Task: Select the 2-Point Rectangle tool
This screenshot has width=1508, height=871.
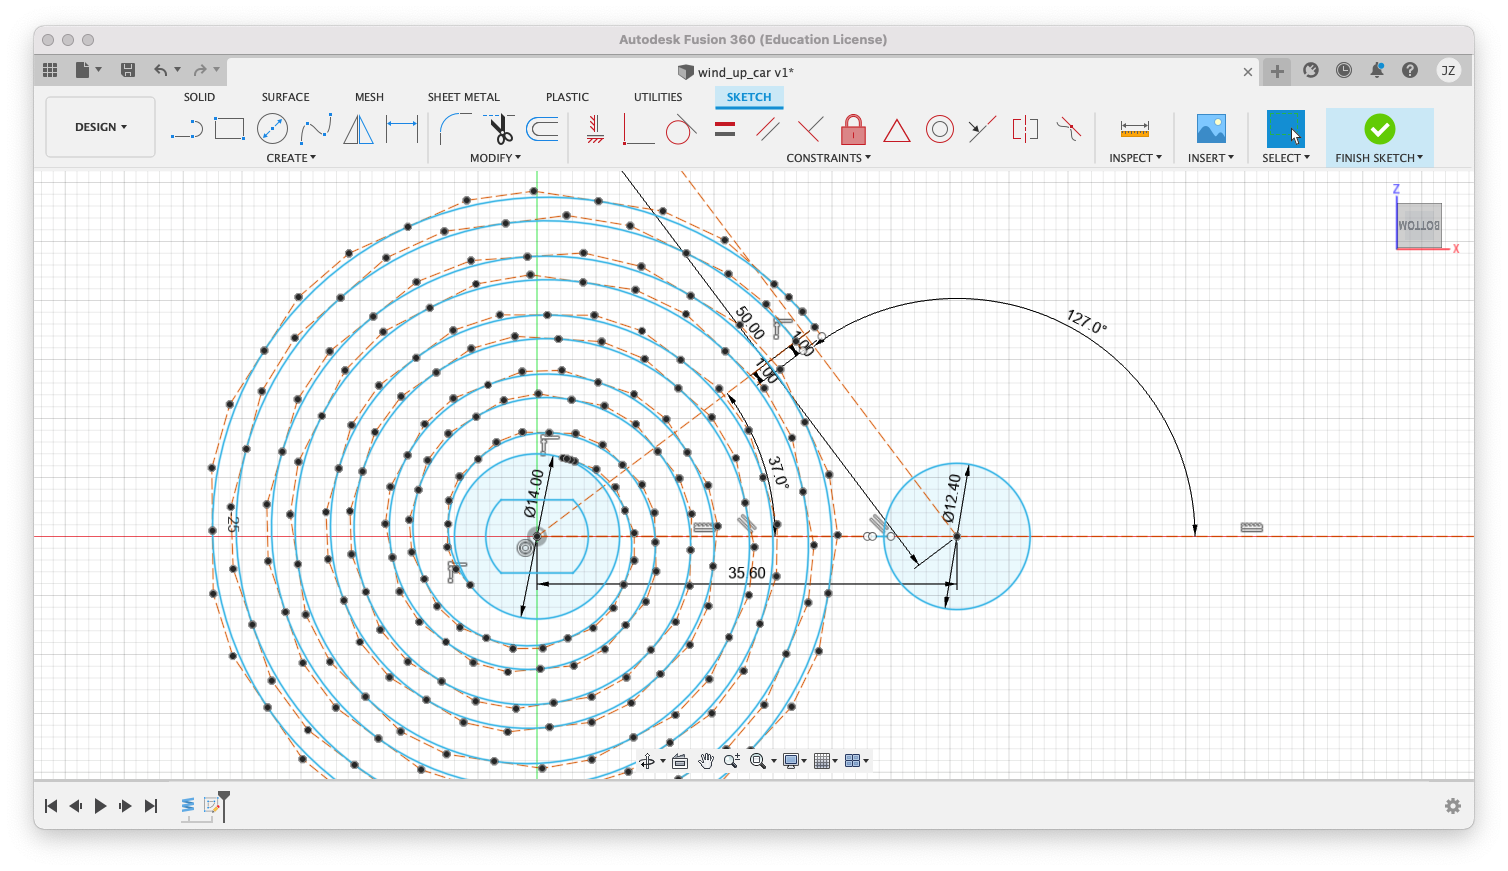Action: [x=229, y=129]
